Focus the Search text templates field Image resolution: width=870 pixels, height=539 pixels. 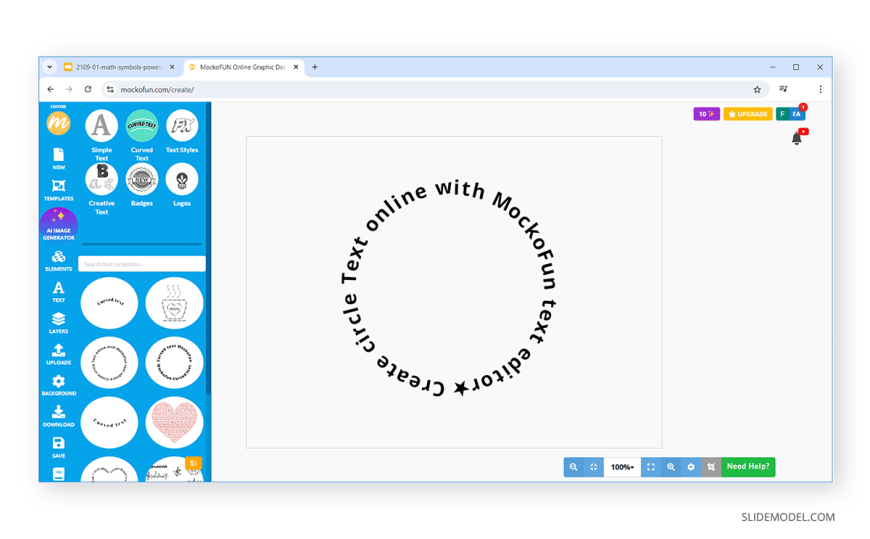[x=141, y=264]
